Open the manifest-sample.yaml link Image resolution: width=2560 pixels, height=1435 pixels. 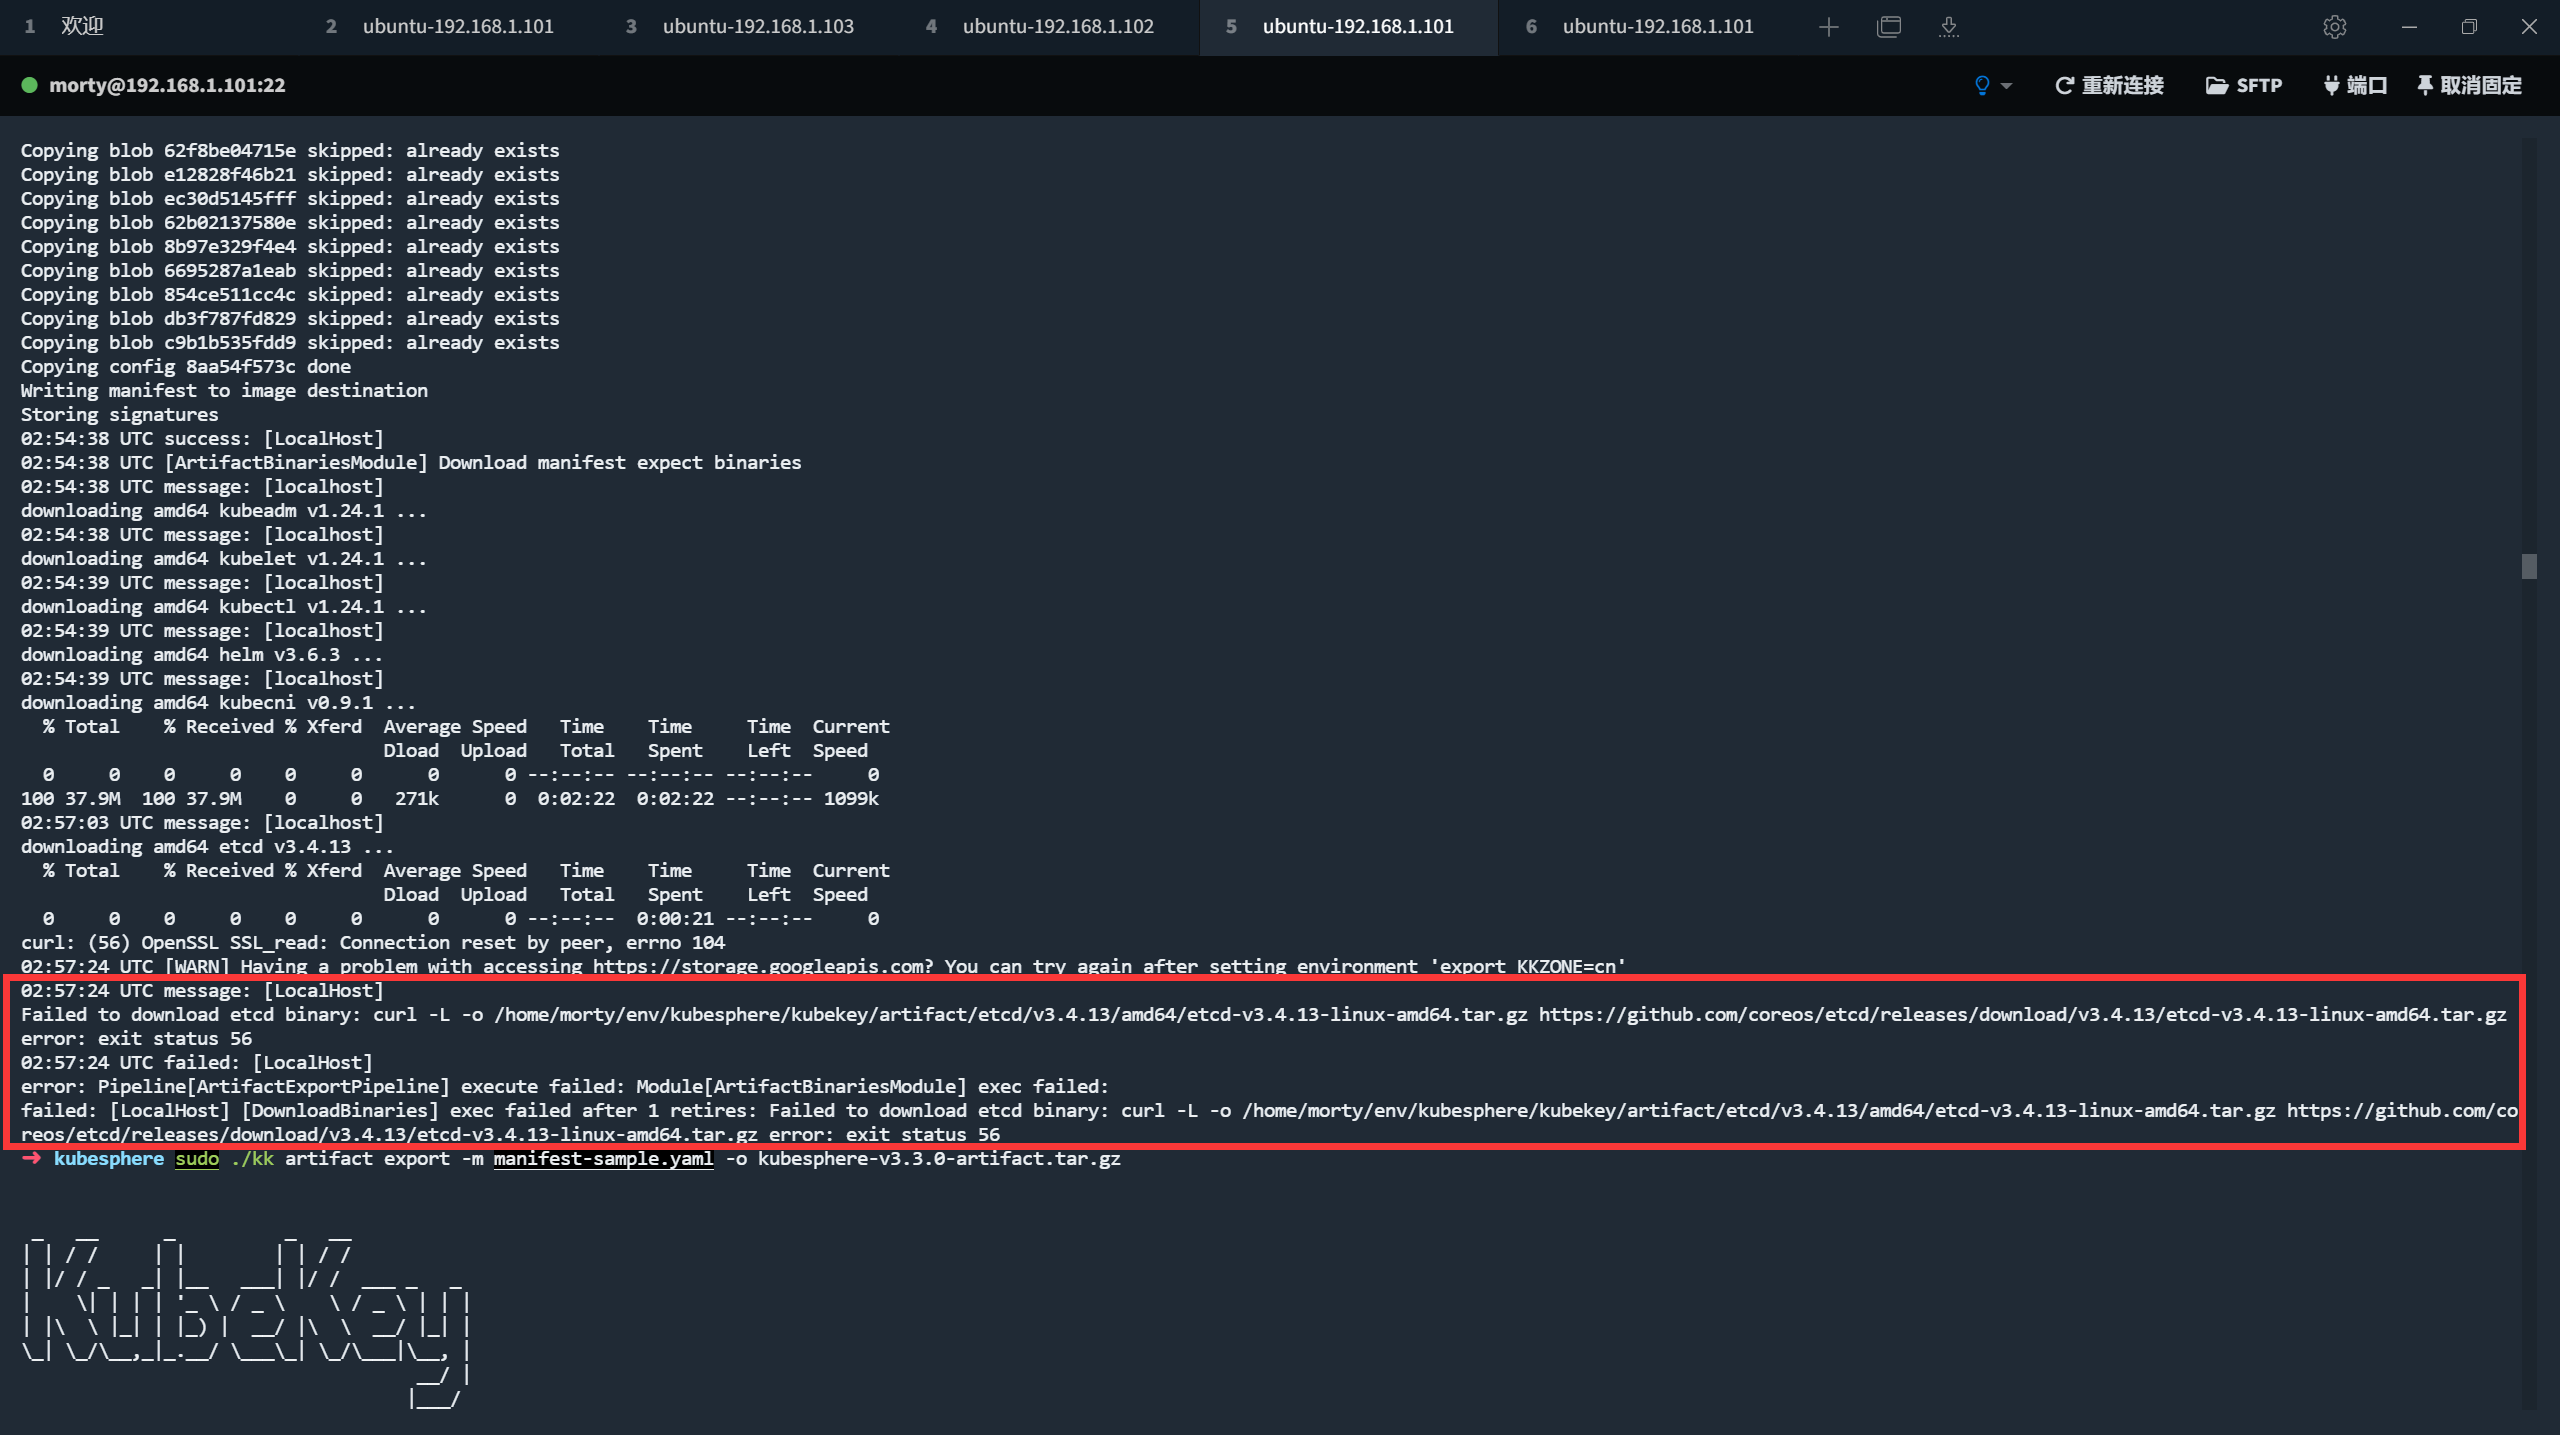coord(602,1159)
